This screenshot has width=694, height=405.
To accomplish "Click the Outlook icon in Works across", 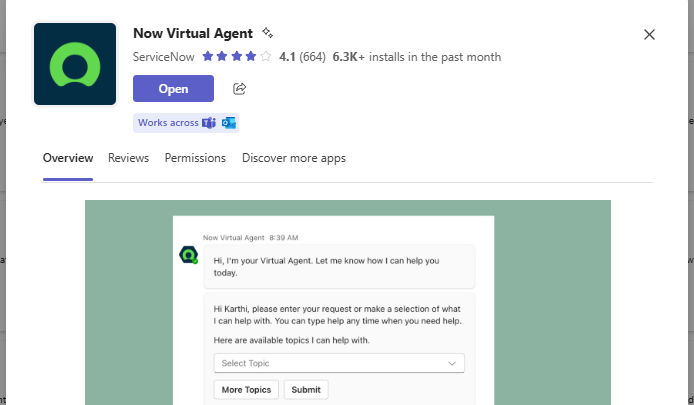I will [x=229, y=123].
